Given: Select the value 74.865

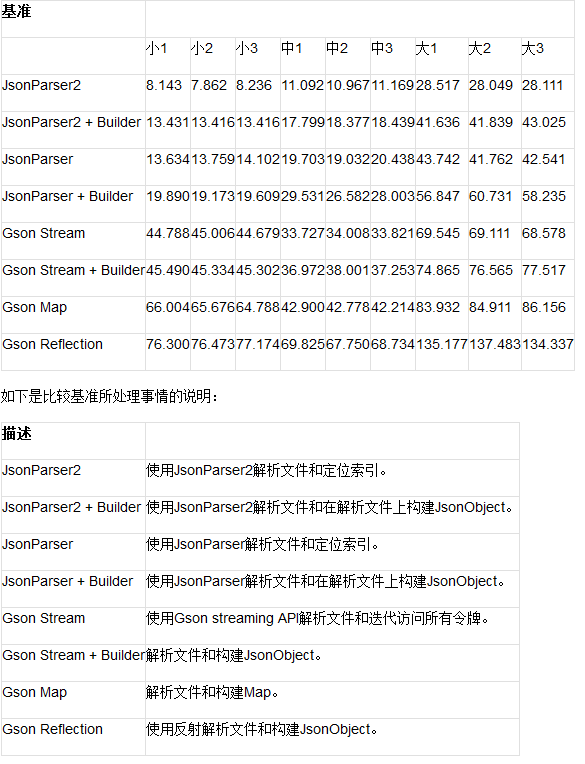Looking at the screenshot, I should [x=437, y=270].
